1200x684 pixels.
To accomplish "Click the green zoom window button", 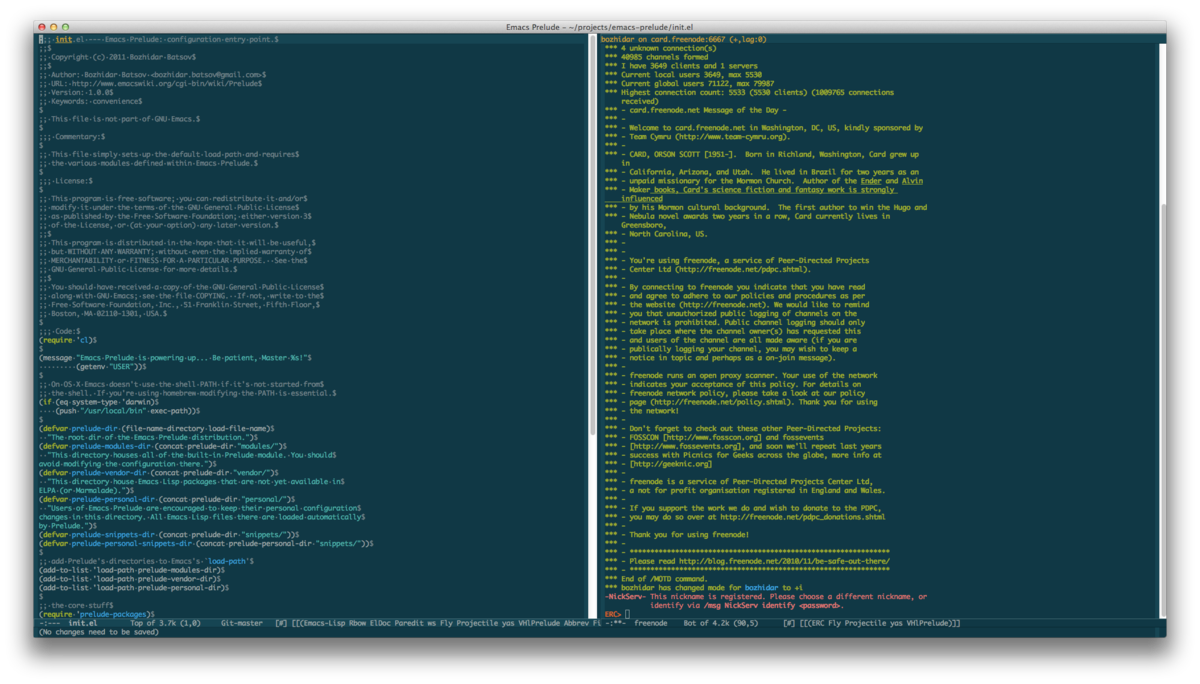I will 65,26.
